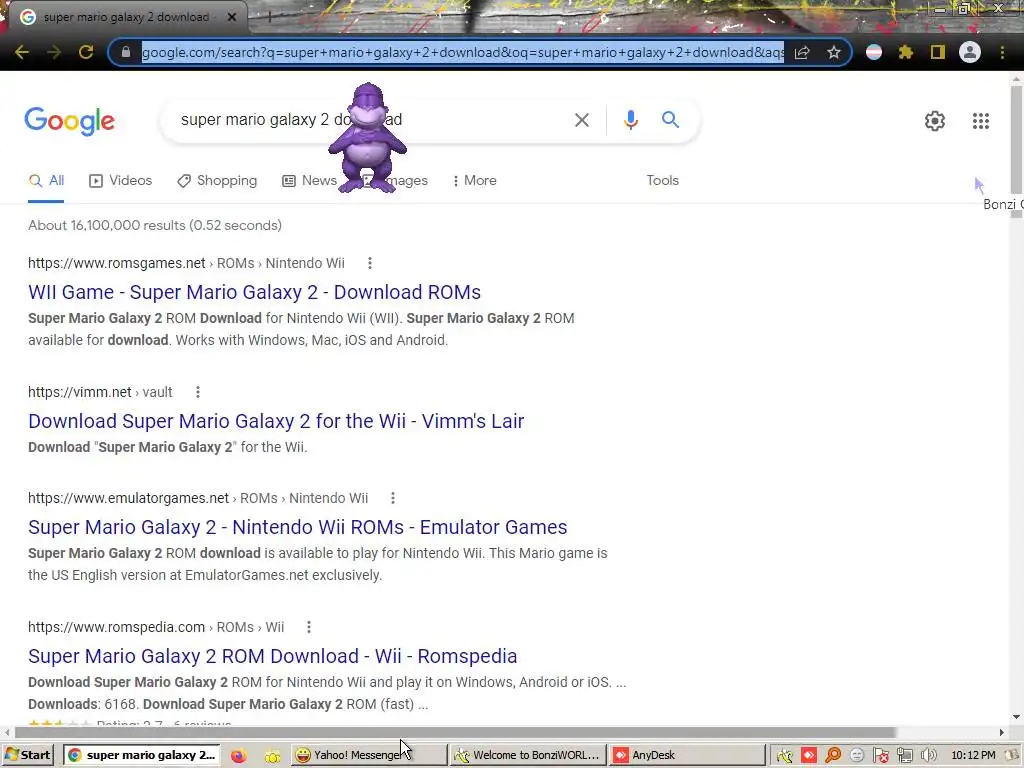
Task: Open network connection tray icon
Action: click(x=904, y=756)
